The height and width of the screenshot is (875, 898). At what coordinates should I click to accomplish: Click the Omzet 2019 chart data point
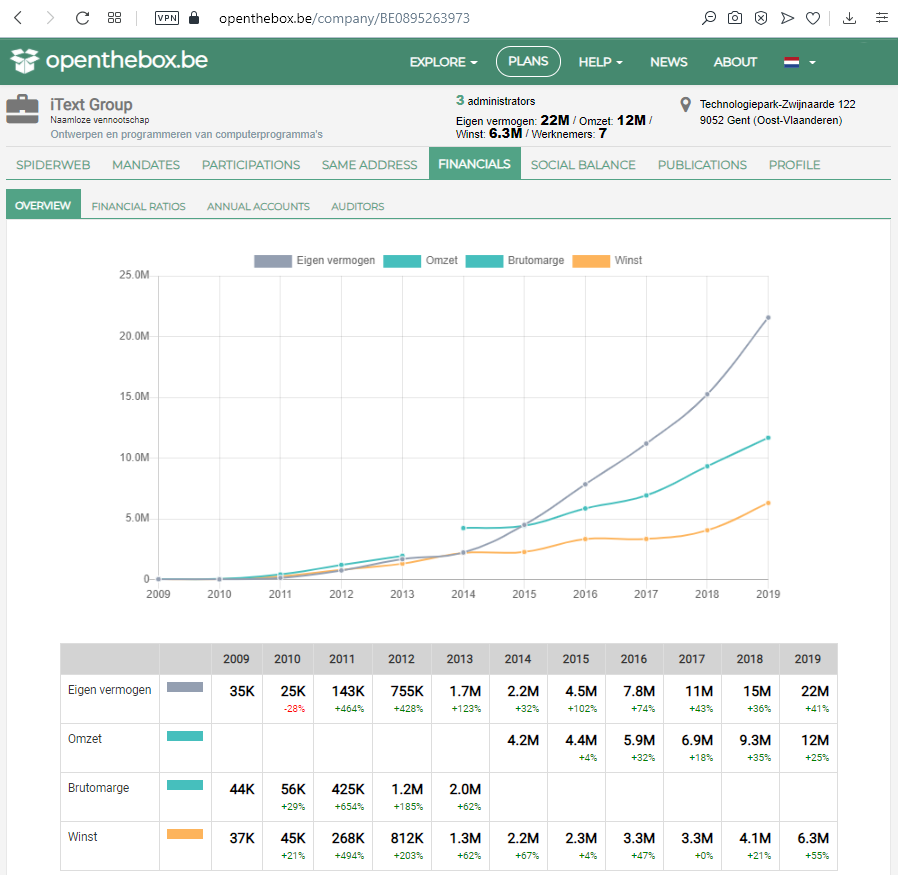768,438
